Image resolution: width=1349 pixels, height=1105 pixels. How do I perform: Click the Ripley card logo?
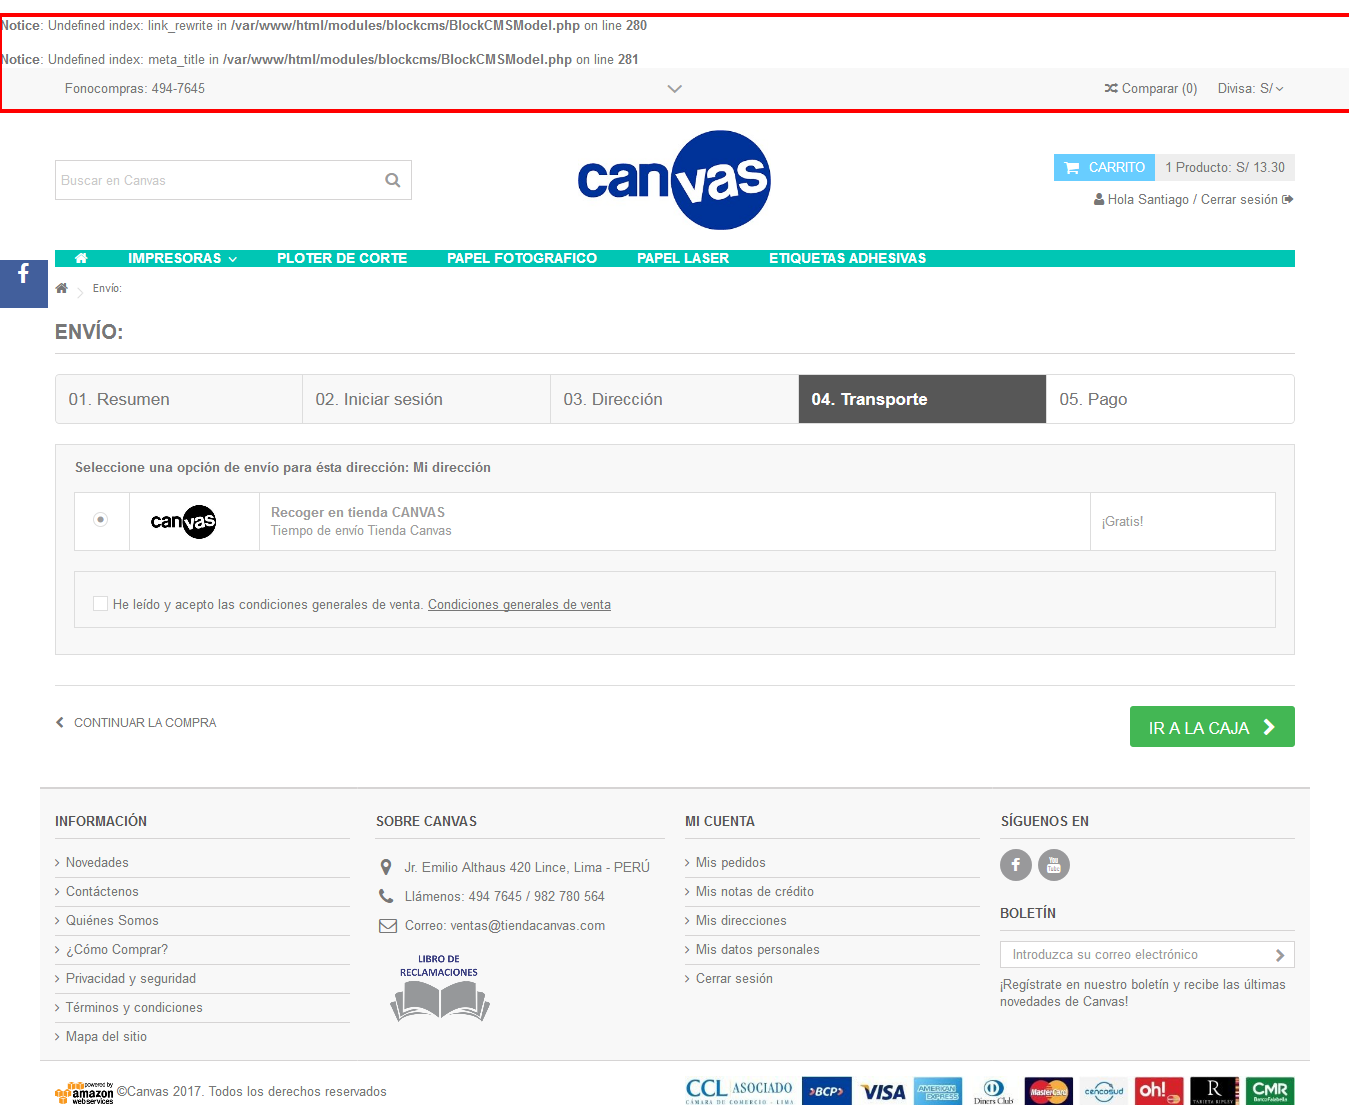[x=1215, y=1091]
